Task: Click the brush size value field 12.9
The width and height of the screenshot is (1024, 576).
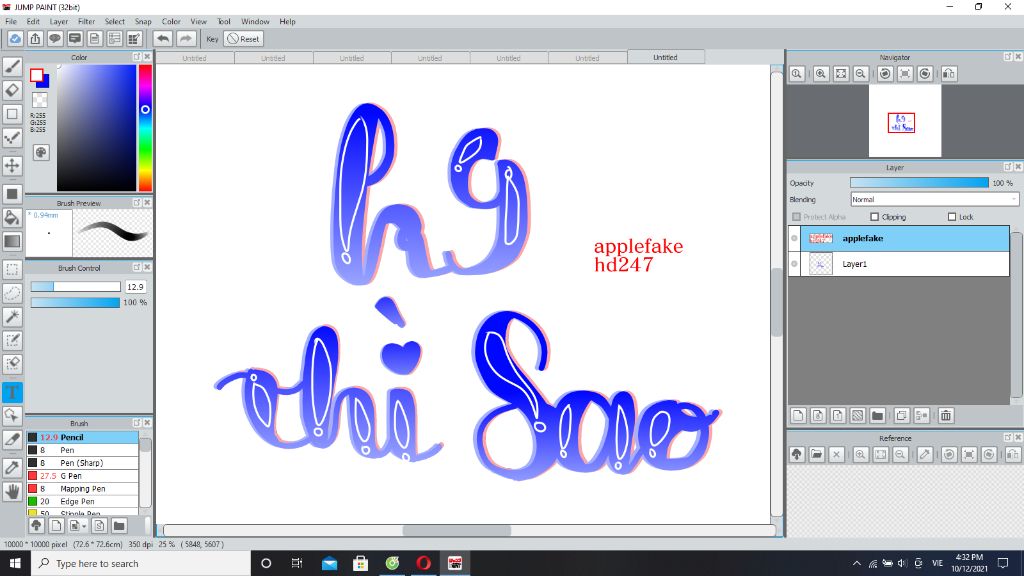Action: pyautogui.click(x=135, y=287)
